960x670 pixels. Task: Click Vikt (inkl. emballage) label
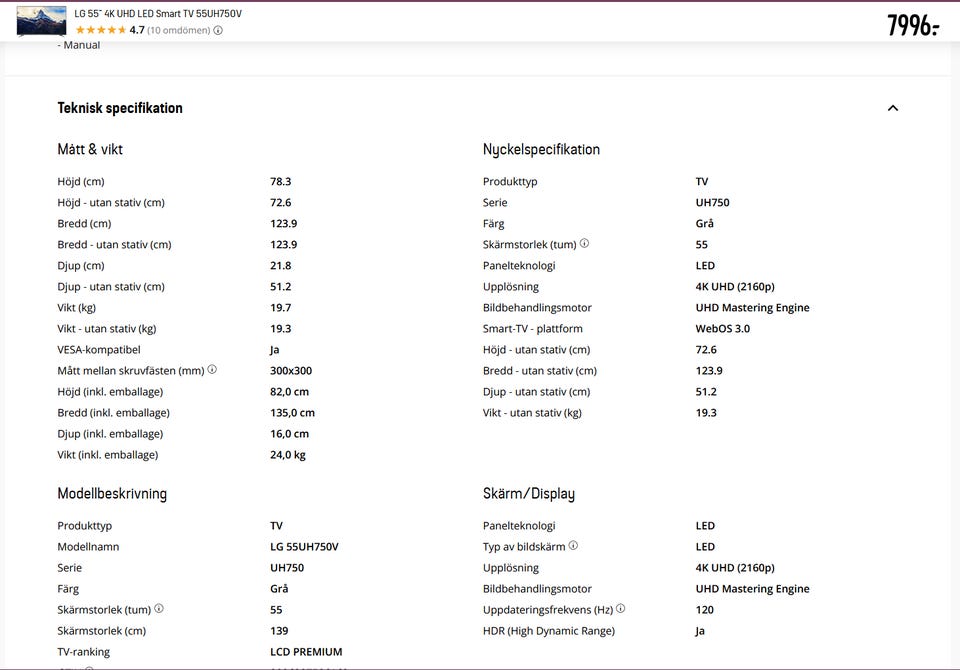click(x=108, y=455)
